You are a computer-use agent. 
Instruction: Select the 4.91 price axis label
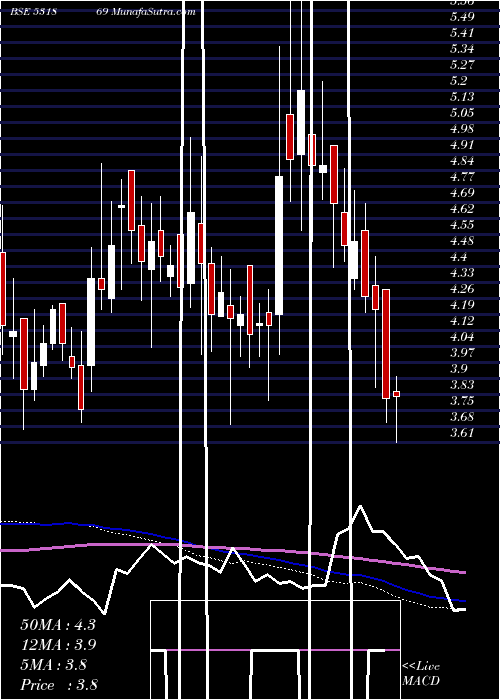tap(462, 145)
